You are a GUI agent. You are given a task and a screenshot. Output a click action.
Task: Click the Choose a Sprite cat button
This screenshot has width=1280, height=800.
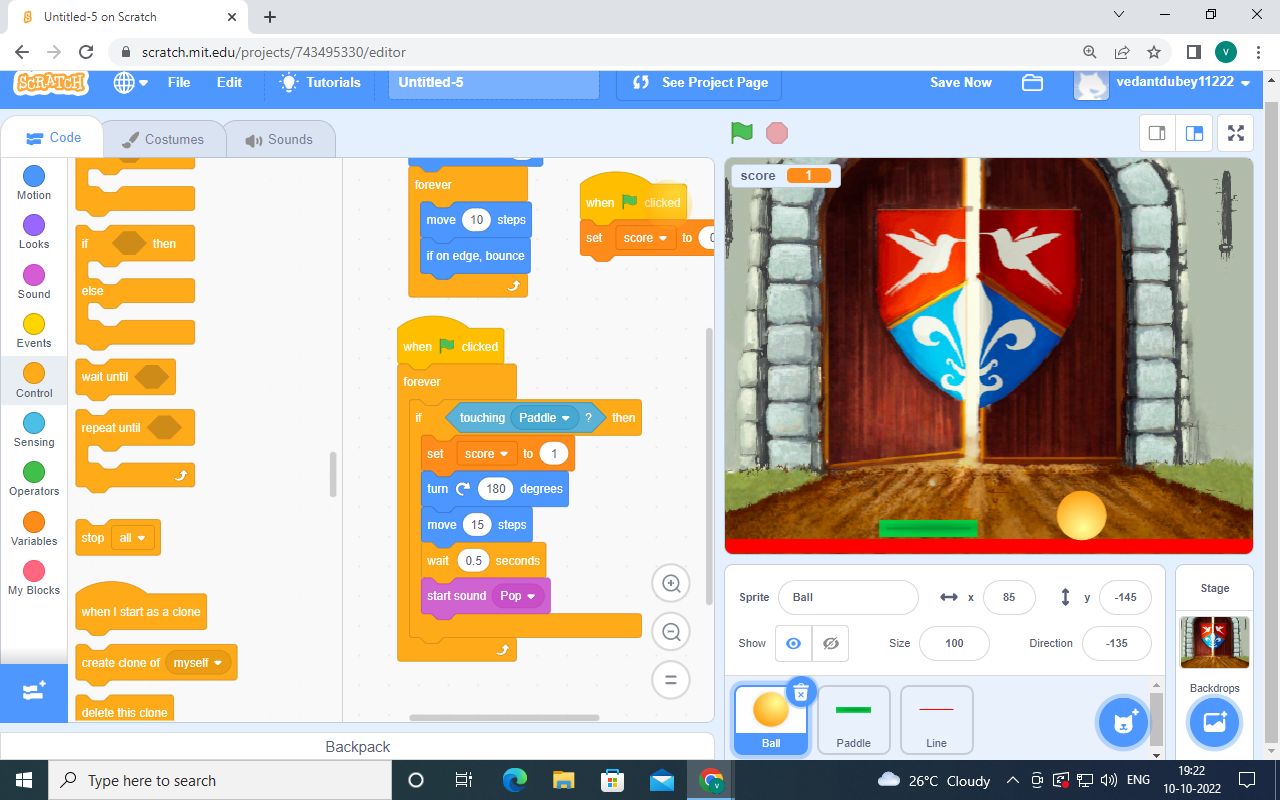click(x=1122, y=722)
